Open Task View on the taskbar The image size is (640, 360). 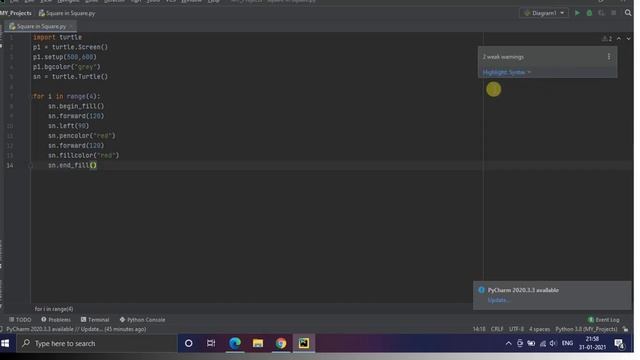(x=211, y=343)
